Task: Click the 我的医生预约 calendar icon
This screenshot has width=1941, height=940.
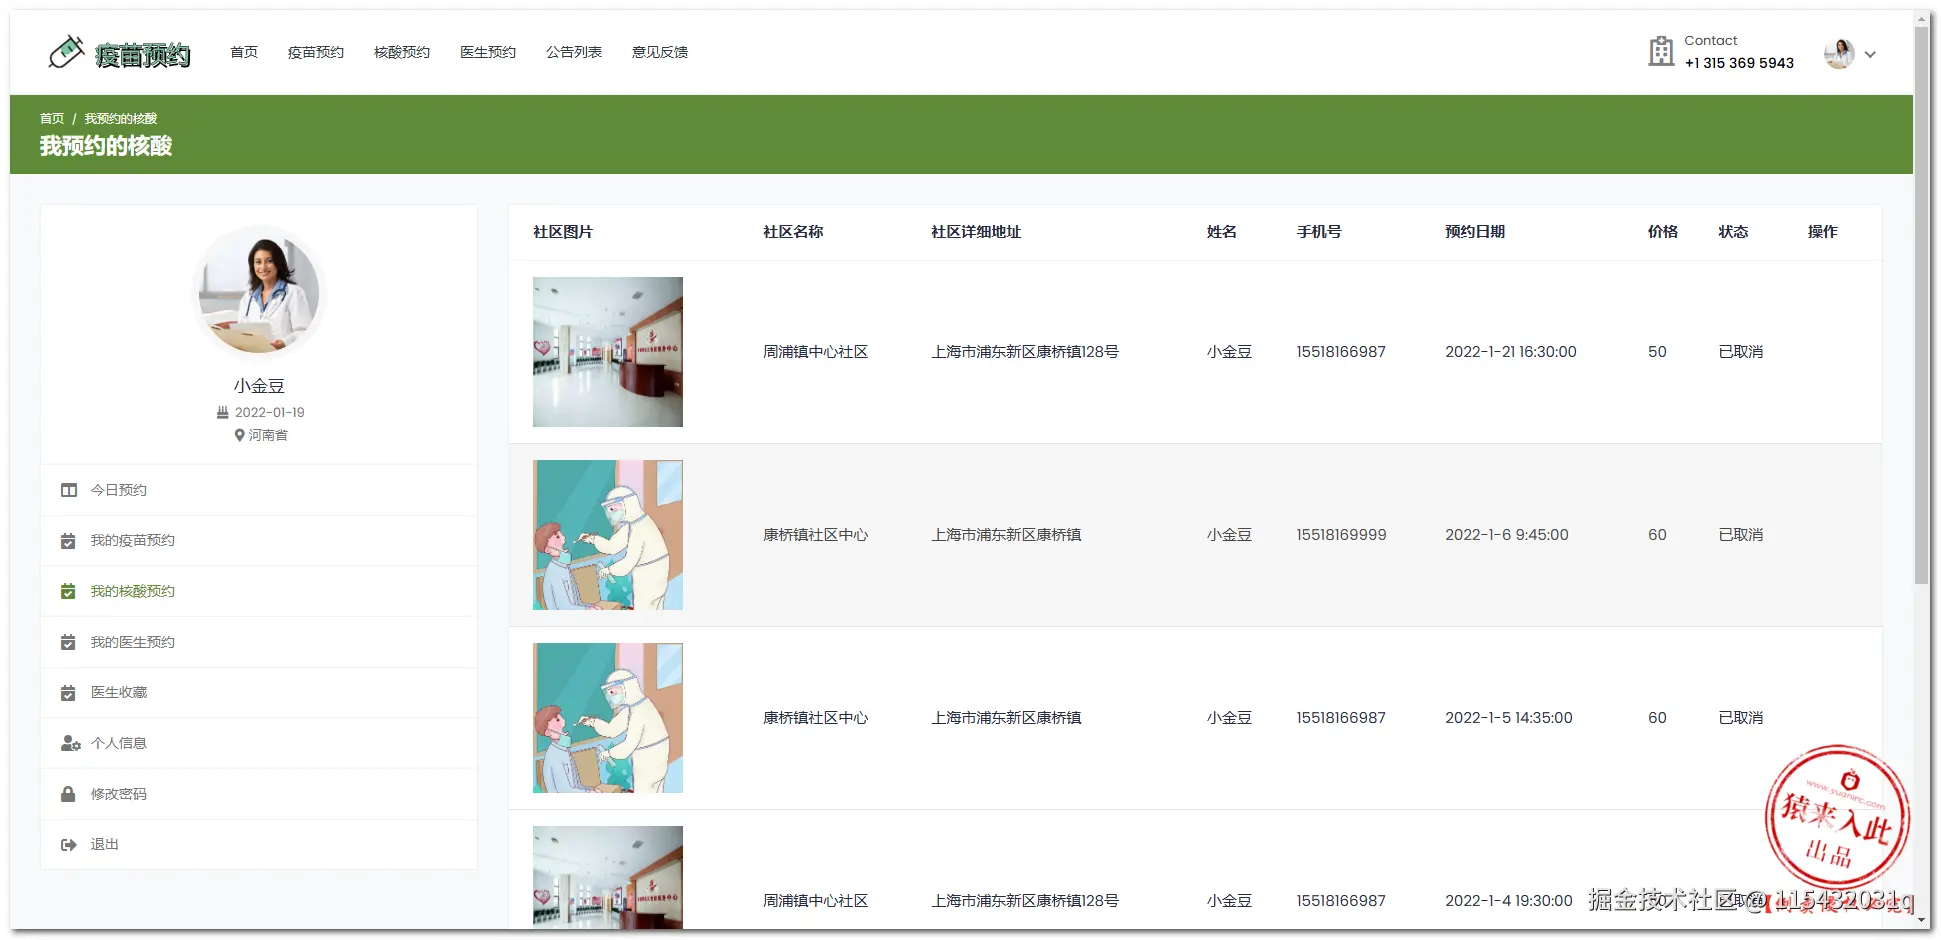Action: click(x=68, y=642)
